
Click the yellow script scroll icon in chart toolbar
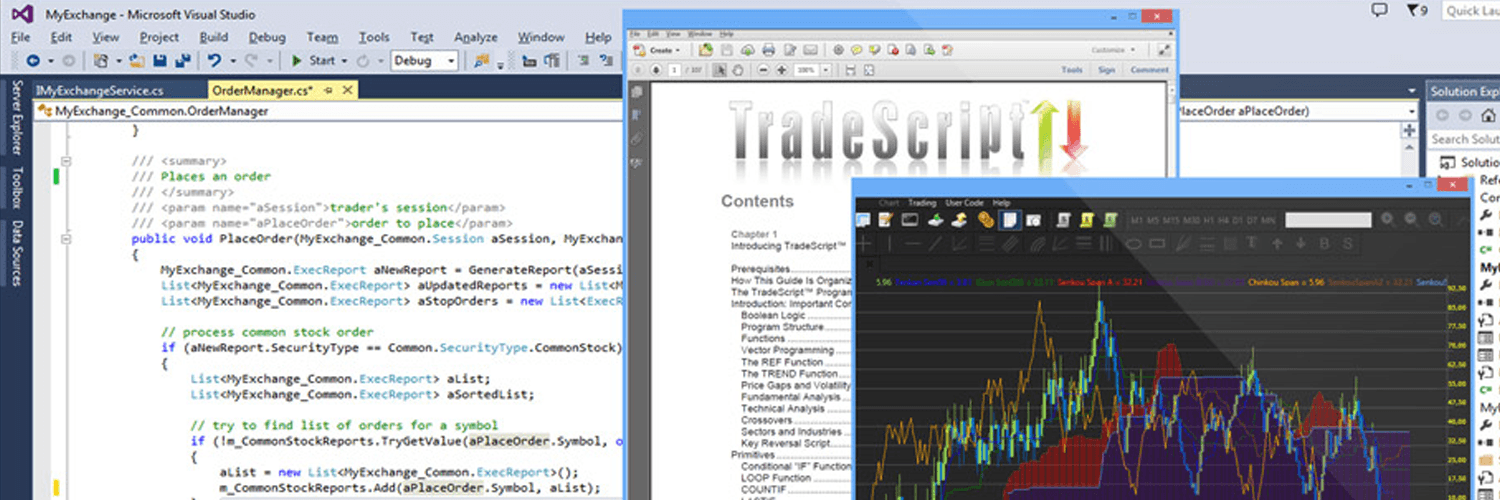click(1087, 219)
